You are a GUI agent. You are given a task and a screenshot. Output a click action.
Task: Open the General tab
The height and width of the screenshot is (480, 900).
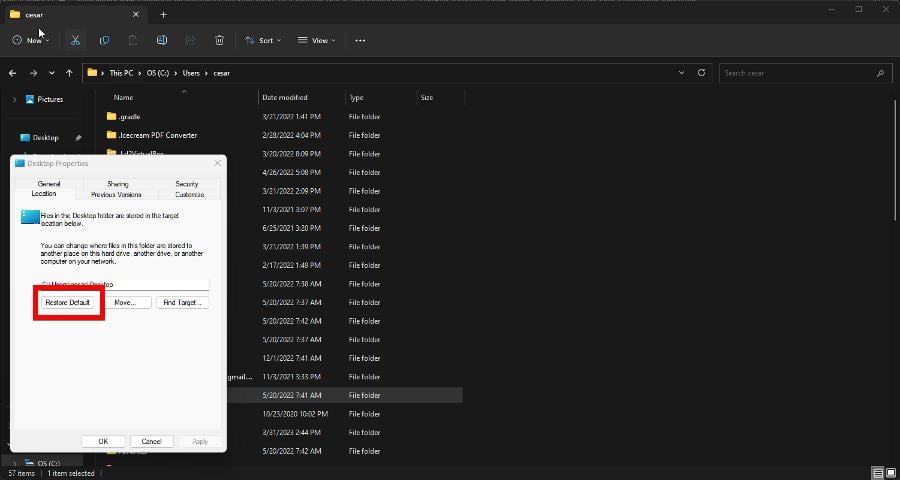point(49,184)
